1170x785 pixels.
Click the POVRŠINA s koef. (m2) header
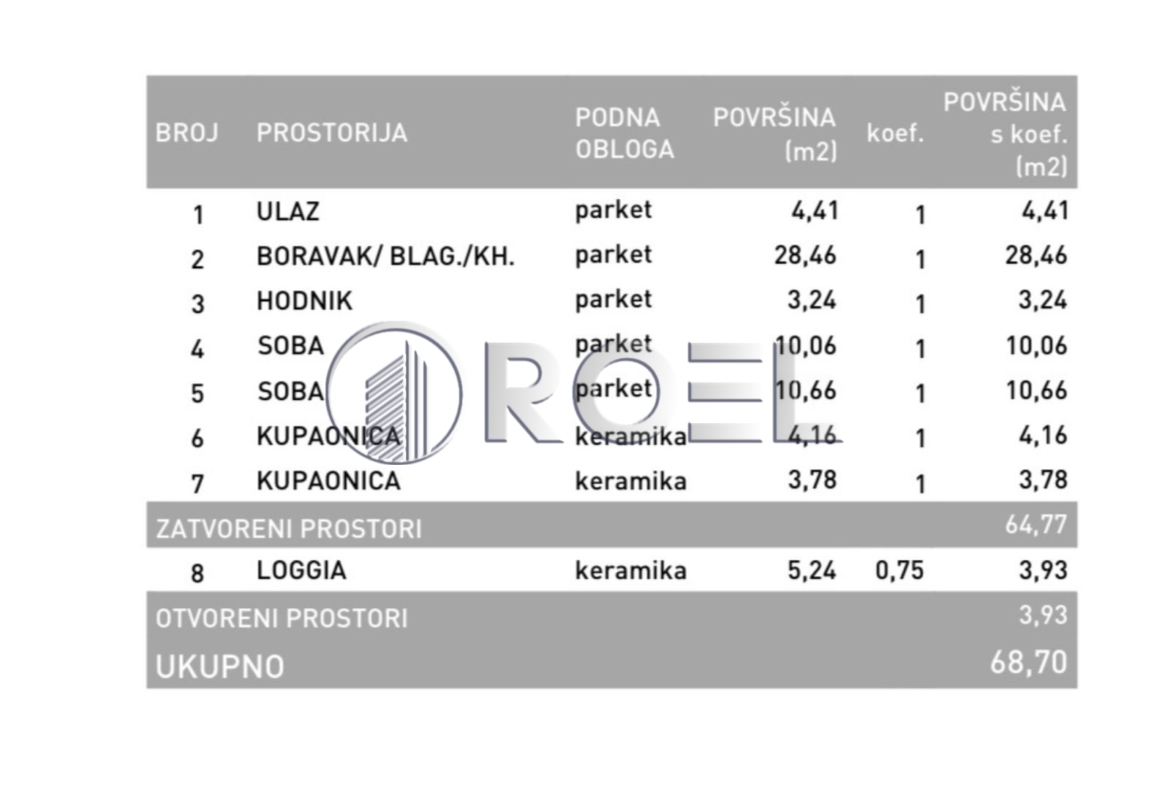point(1005,134)
